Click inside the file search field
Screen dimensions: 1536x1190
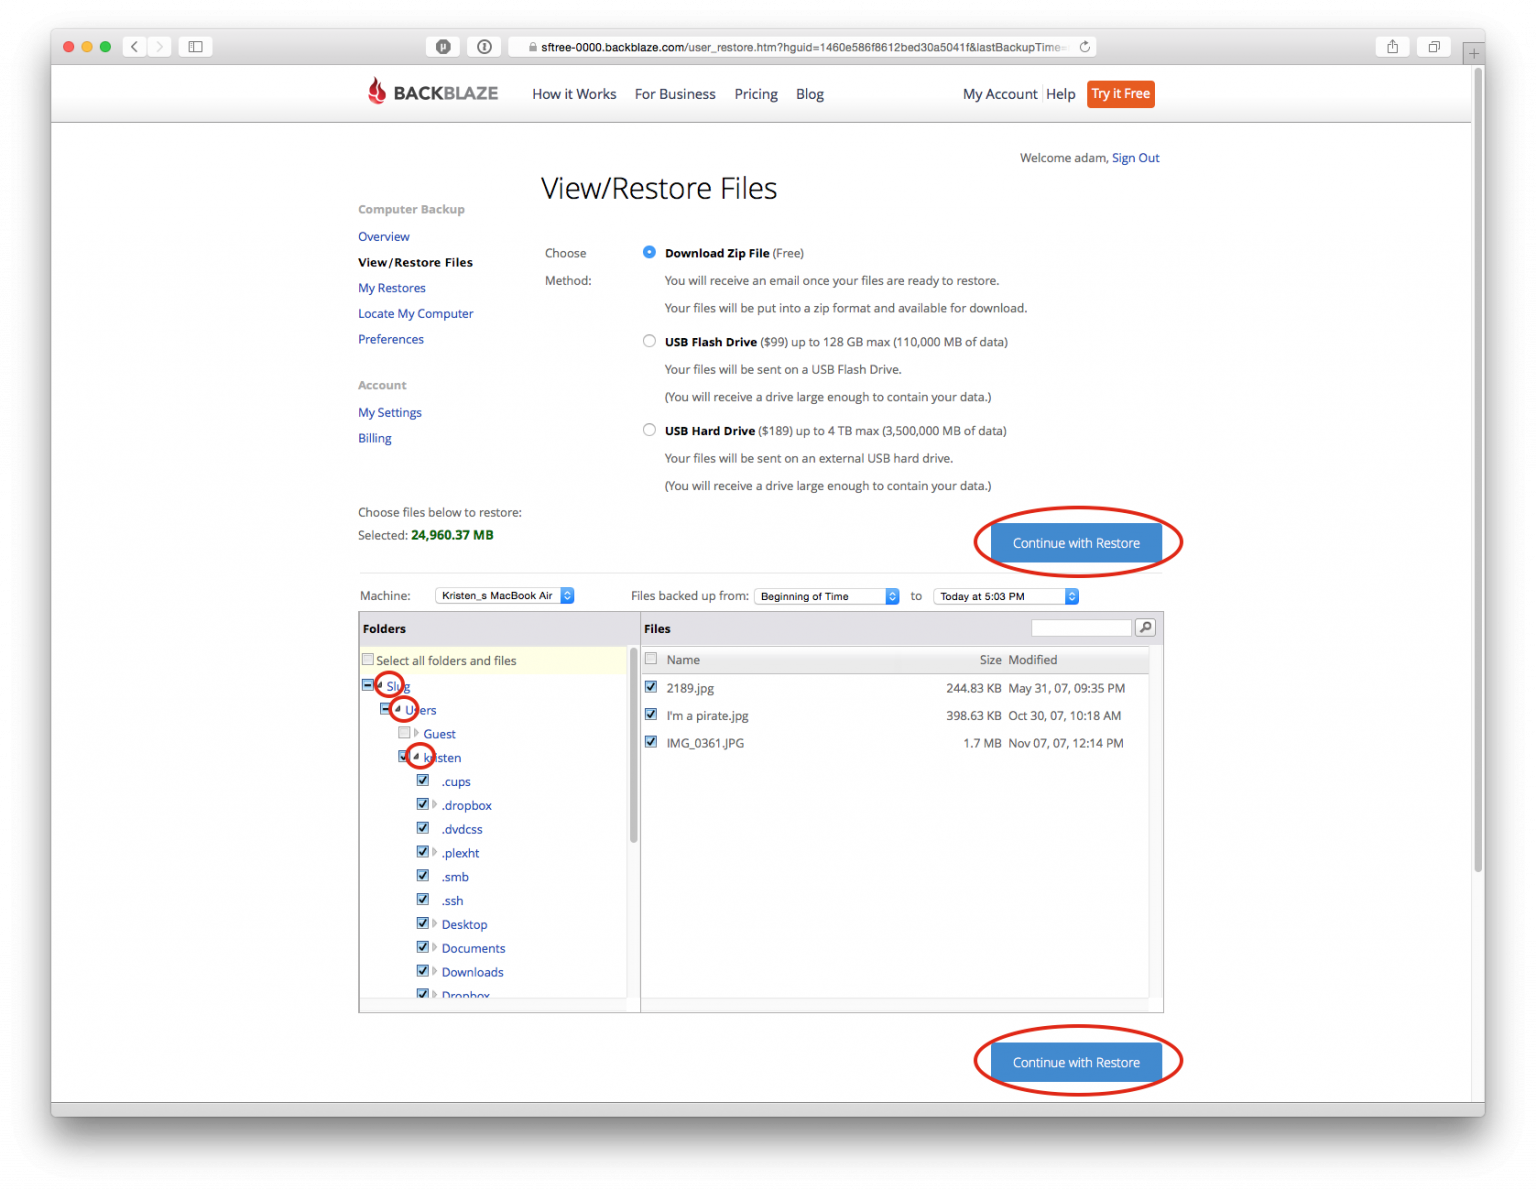click(1080, 627)
